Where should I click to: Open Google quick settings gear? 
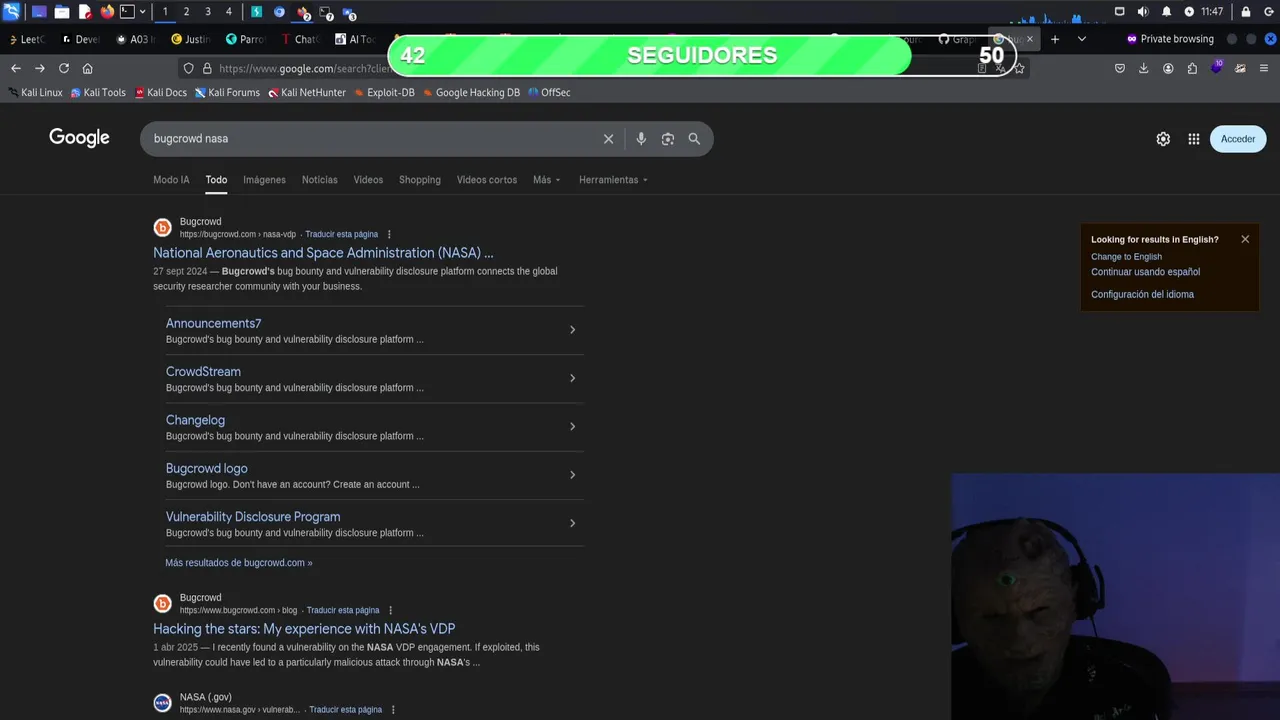[1163, 139]
